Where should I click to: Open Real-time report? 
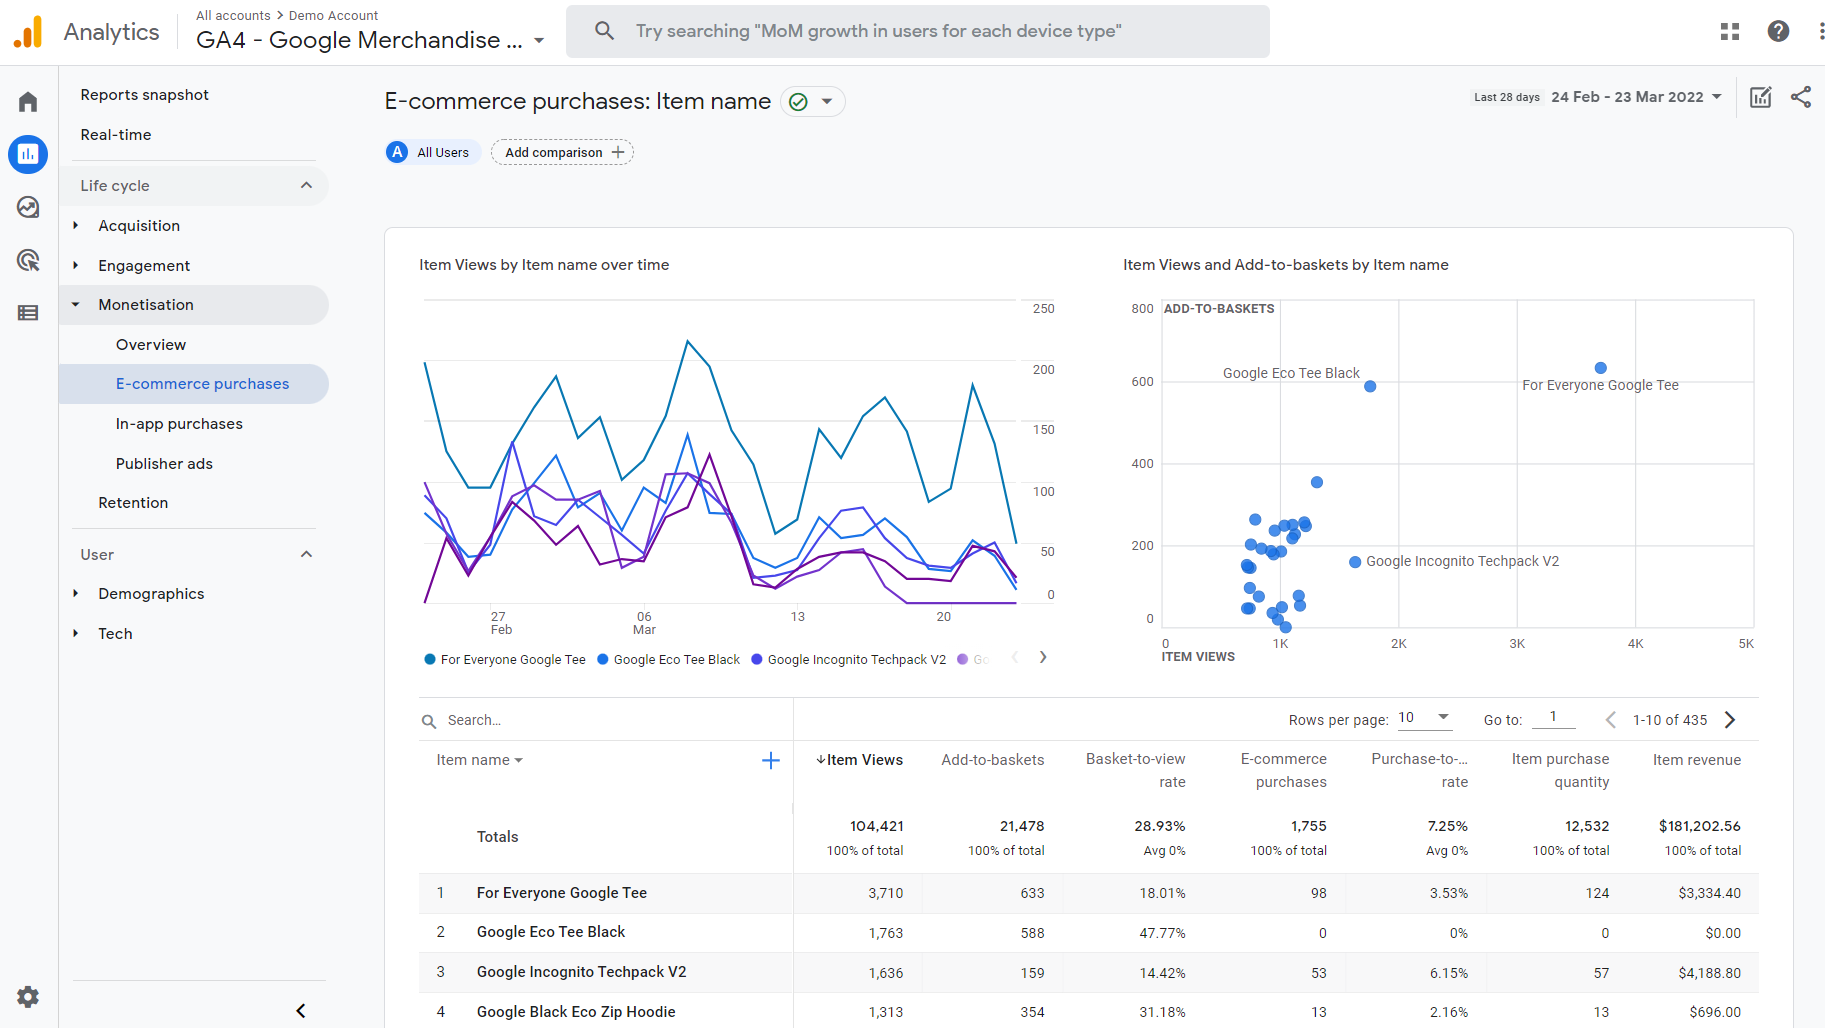116,135
